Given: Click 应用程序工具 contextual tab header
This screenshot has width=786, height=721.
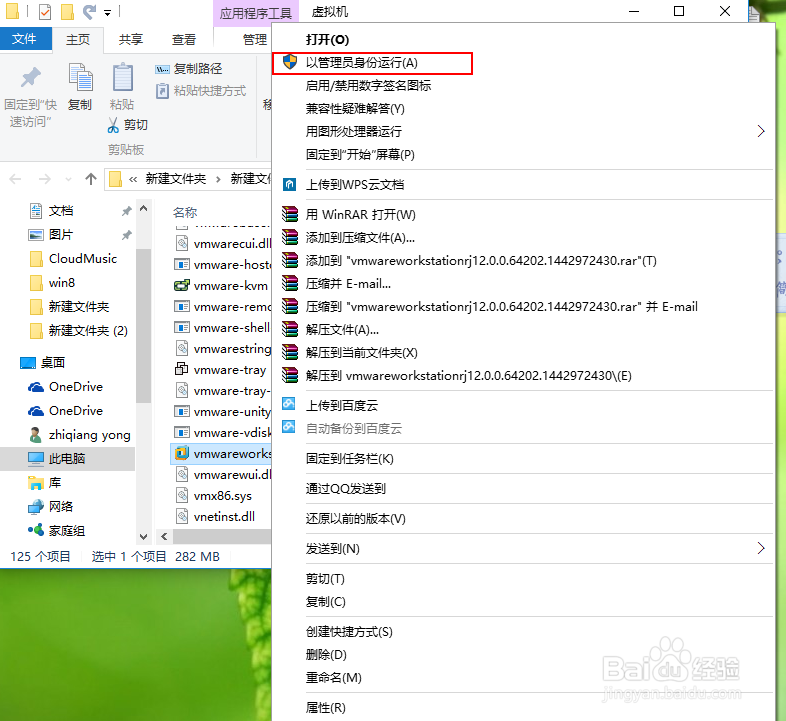Looking at the screenshot, I should coord(256,13).
